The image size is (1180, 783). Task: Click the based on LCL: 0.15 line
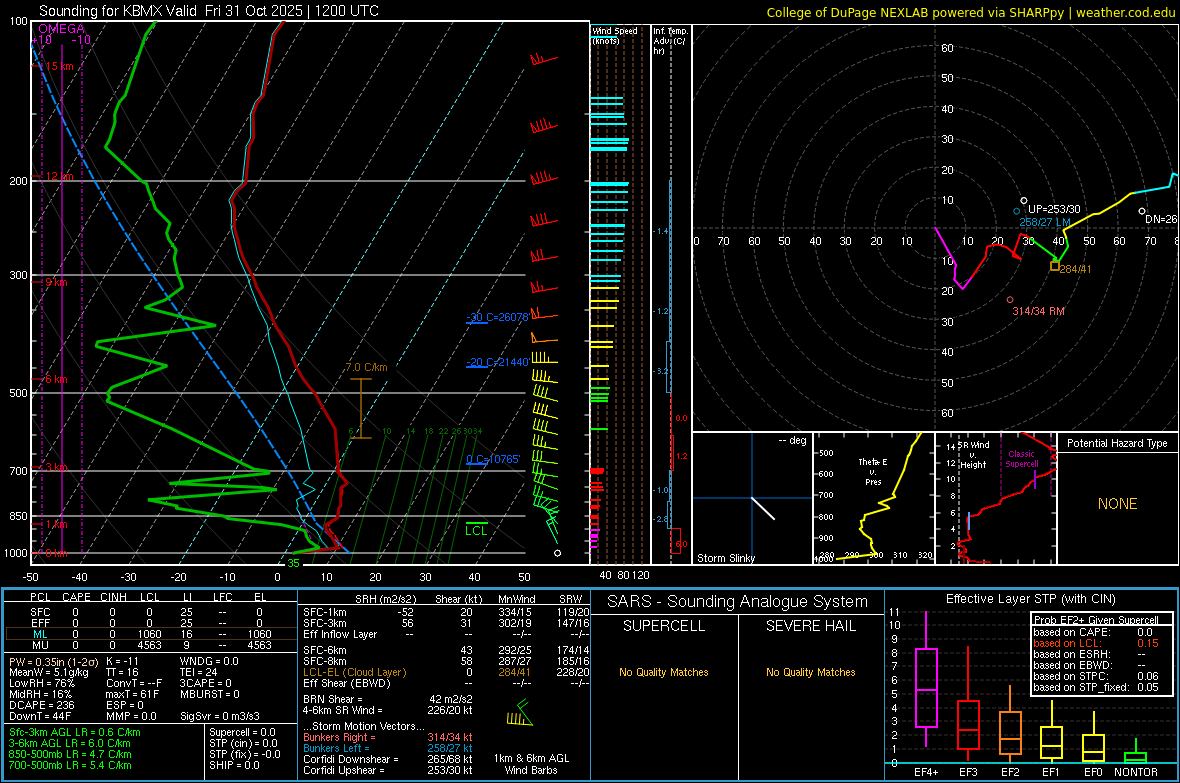point(1096,643)
